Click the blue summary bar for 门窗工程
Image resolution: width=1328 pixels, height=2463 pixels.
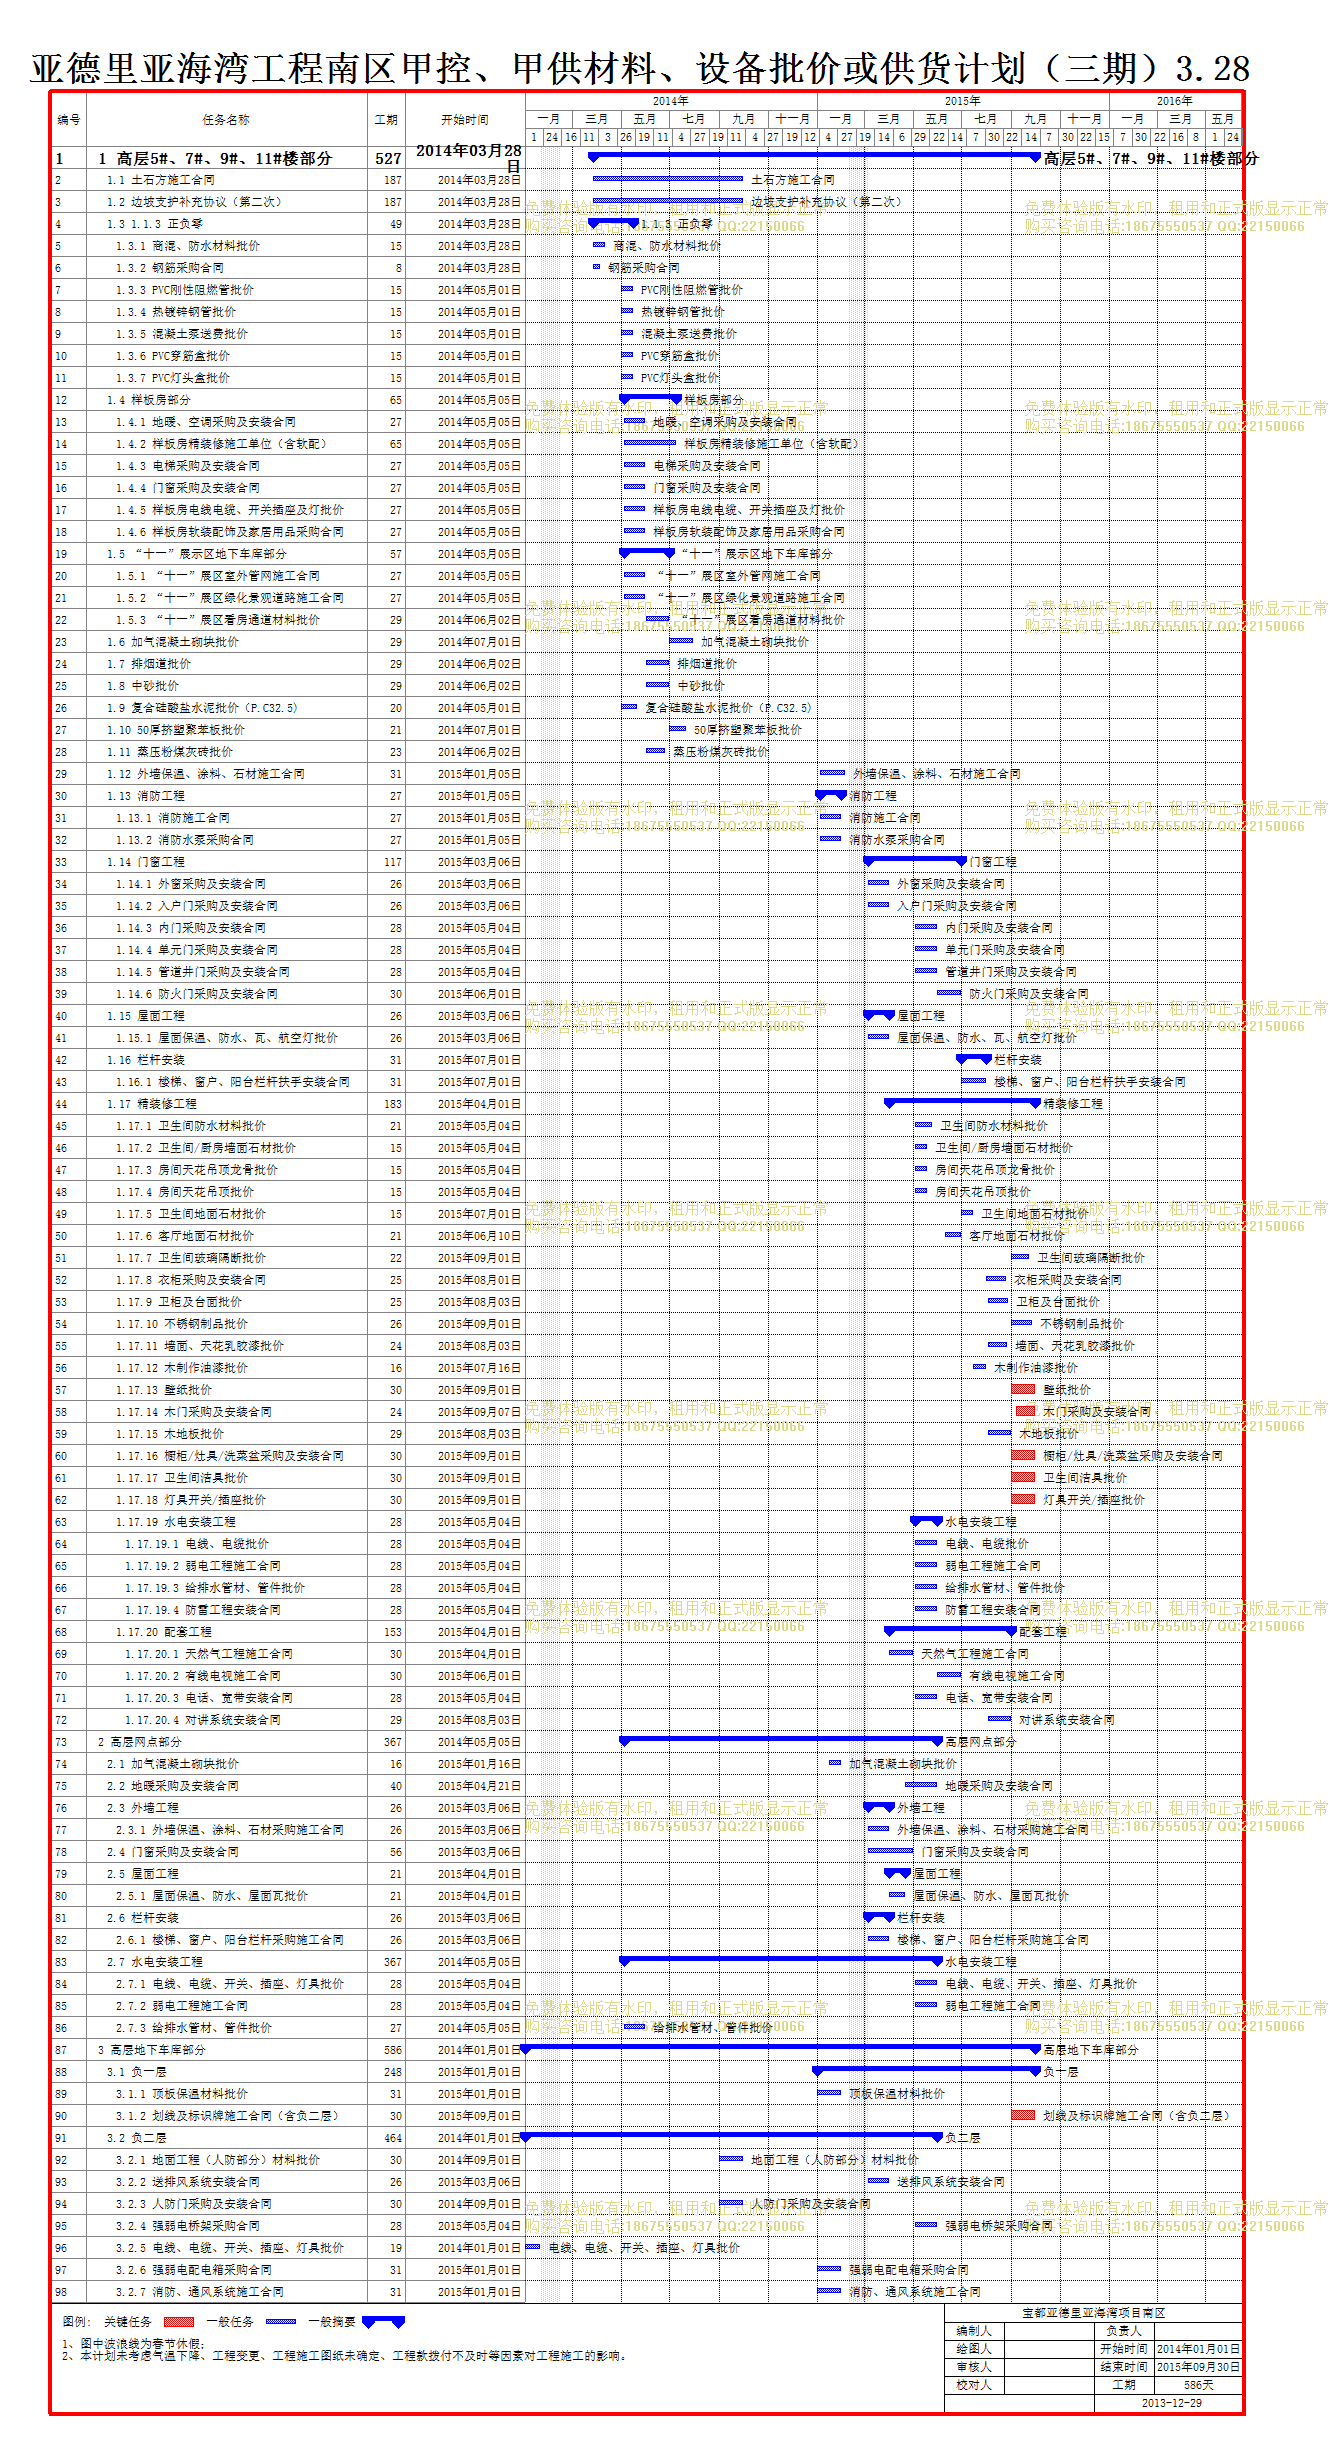pyautogui.click(x=915, y=861)
